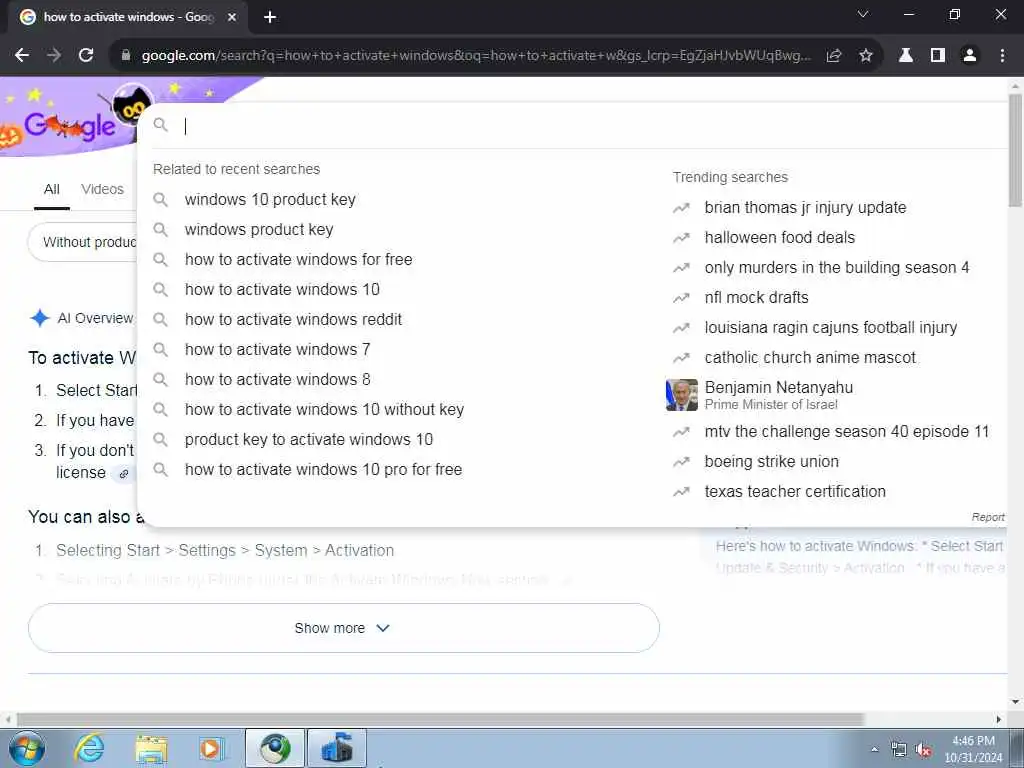Screen dimensions: 1024x768
Task: Show hidden tray icons arrow
Action: [874, 749]
